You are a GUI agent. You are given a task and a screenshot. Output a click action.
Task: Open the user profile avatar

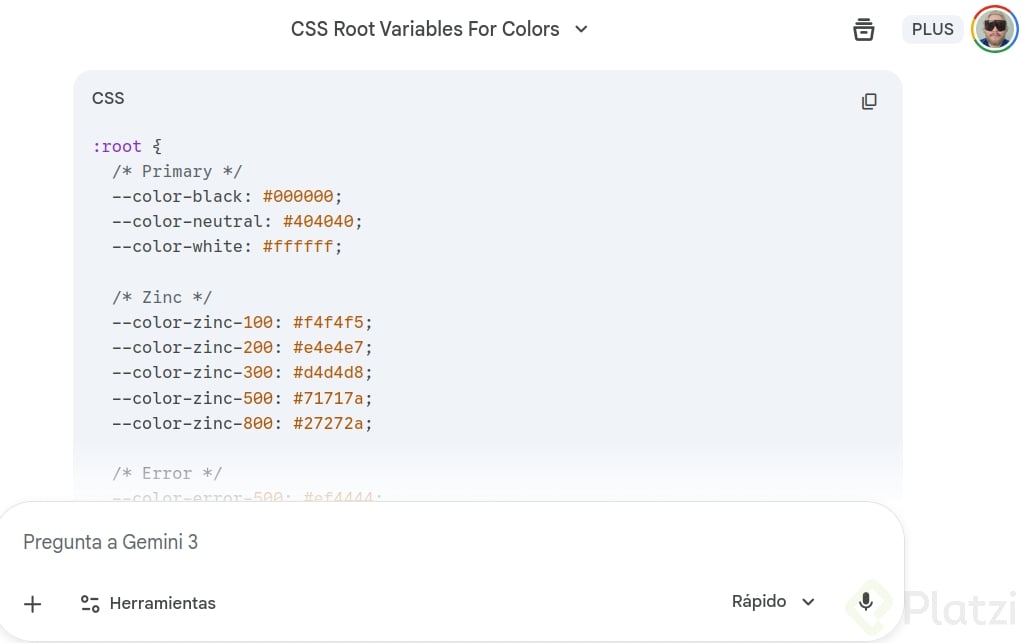pyautogui.click(x=994, y=29)
